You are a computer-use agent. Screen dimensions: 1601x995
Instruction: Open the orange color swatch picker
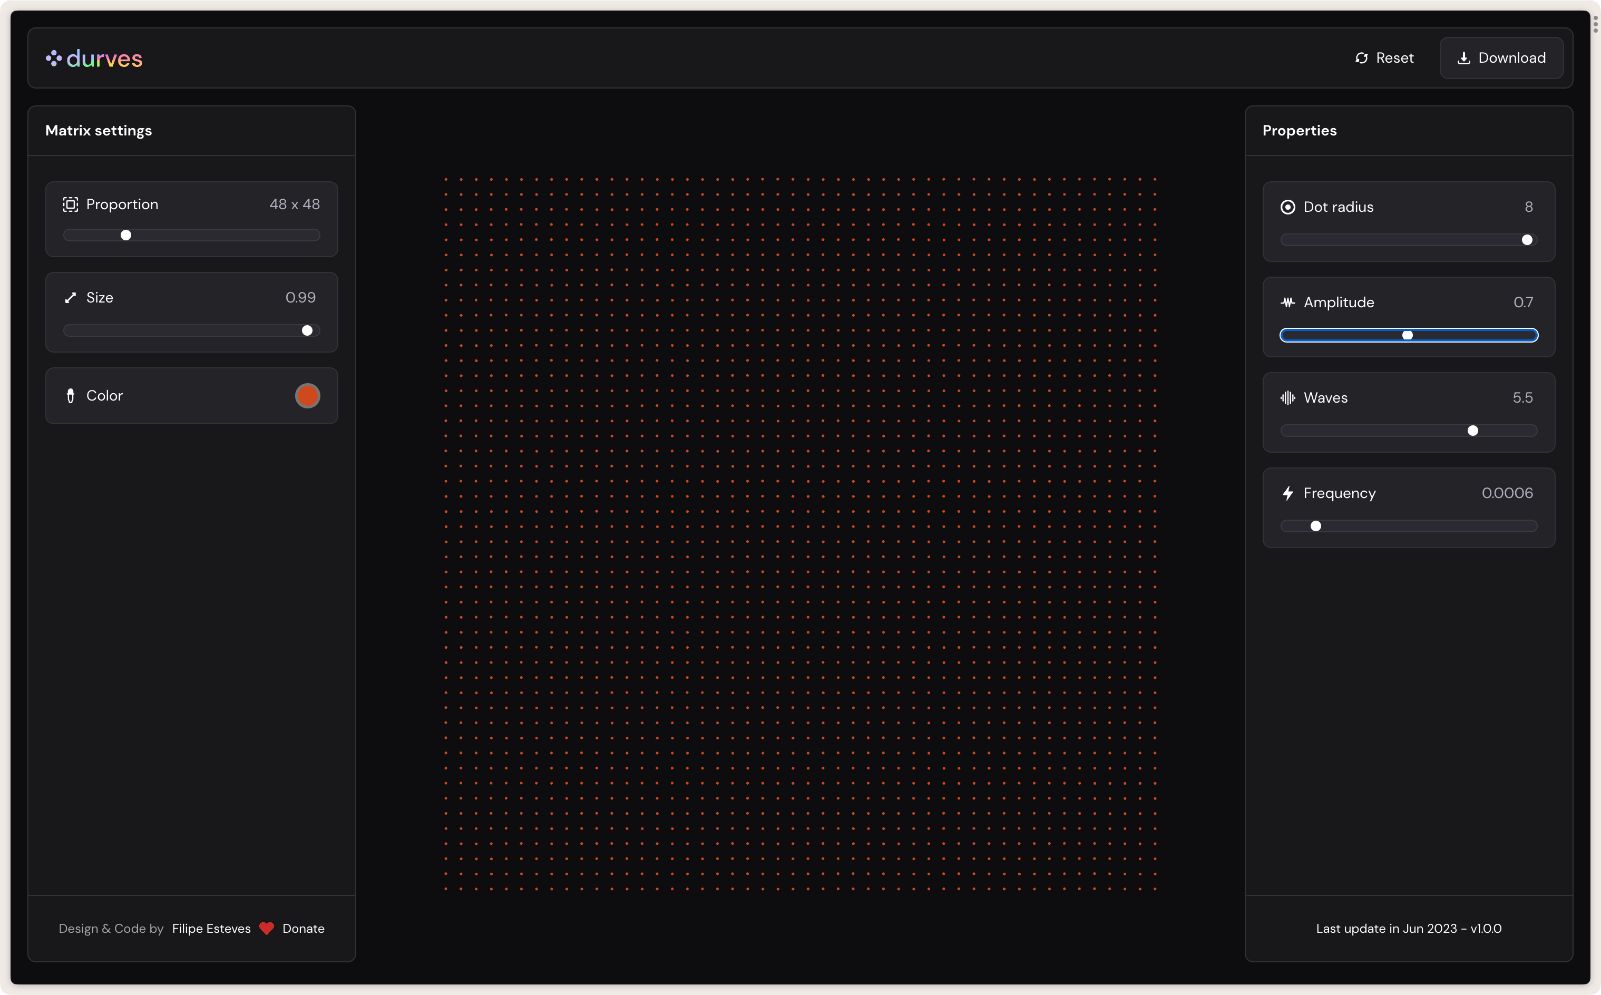(307, 396)
